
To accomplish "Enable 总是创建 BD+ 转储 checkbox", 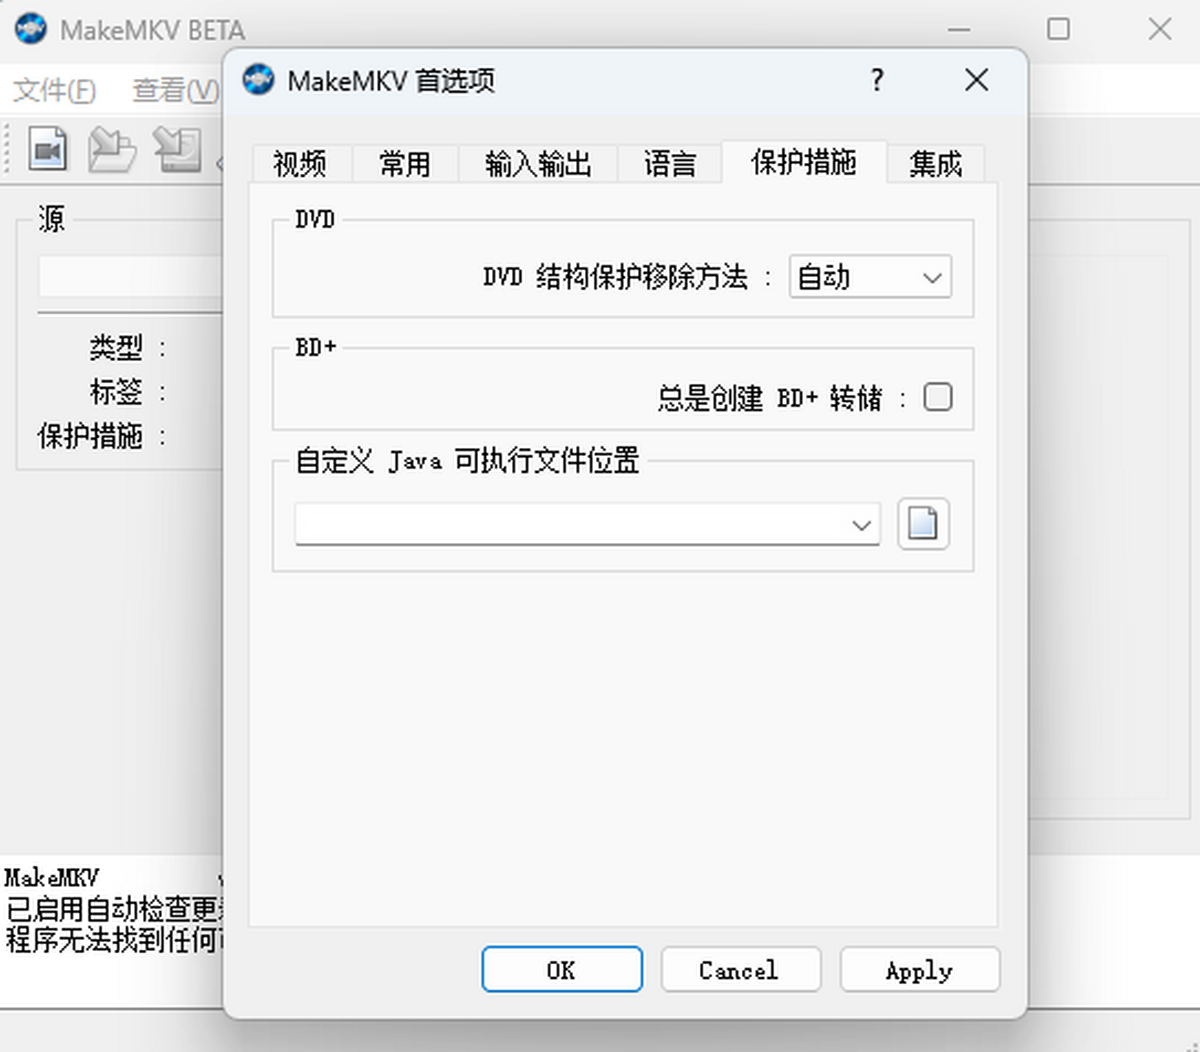I will pos(938,396).
